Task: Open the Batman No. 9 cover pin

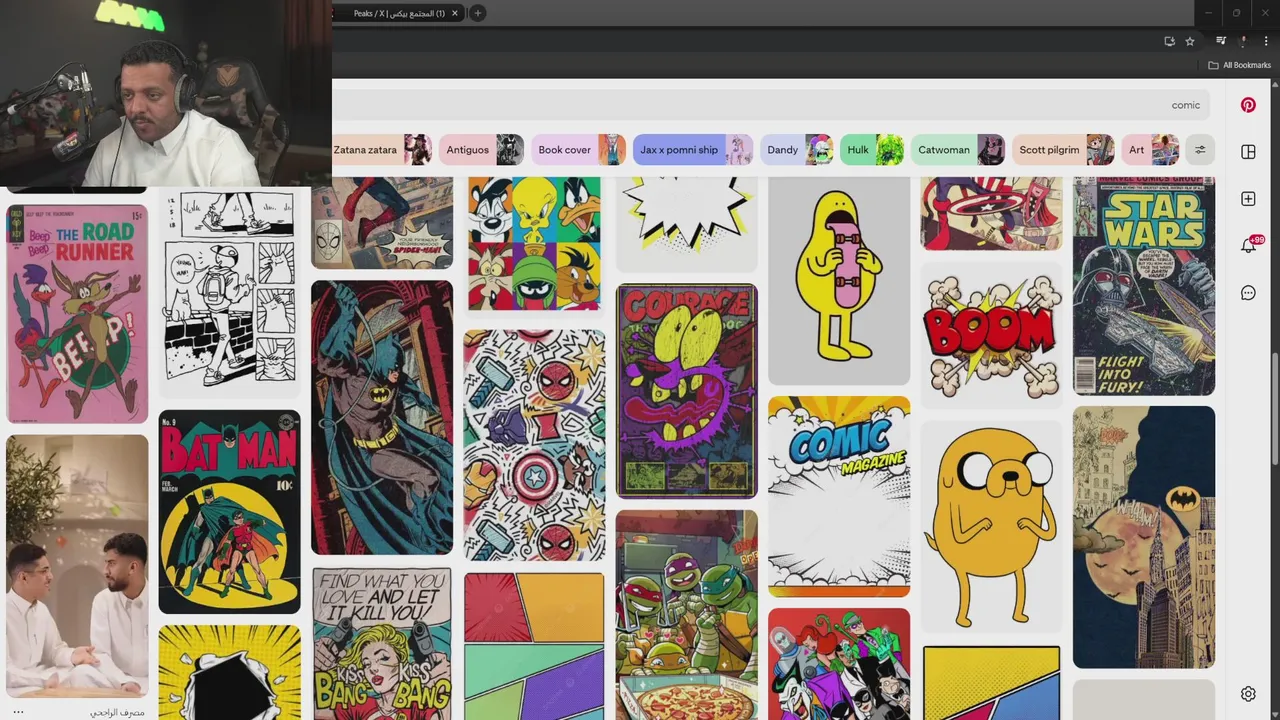Action: 229,511
